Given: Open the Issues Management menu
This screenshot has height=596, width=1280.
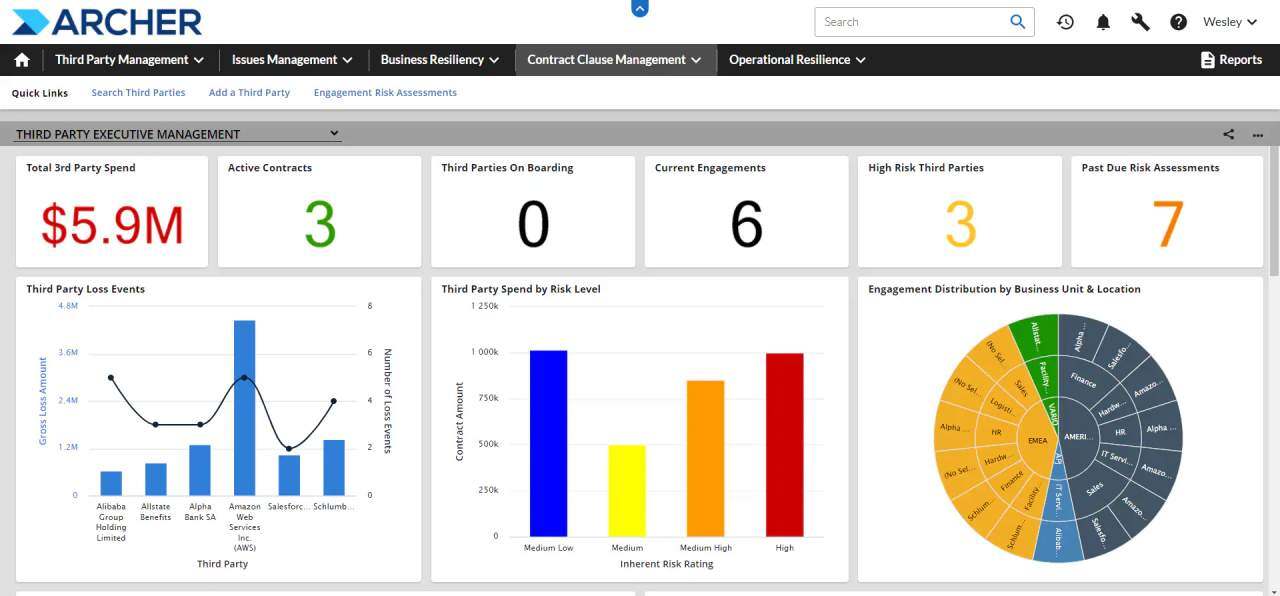Looking at the screenshot, I should click(291, 59).
